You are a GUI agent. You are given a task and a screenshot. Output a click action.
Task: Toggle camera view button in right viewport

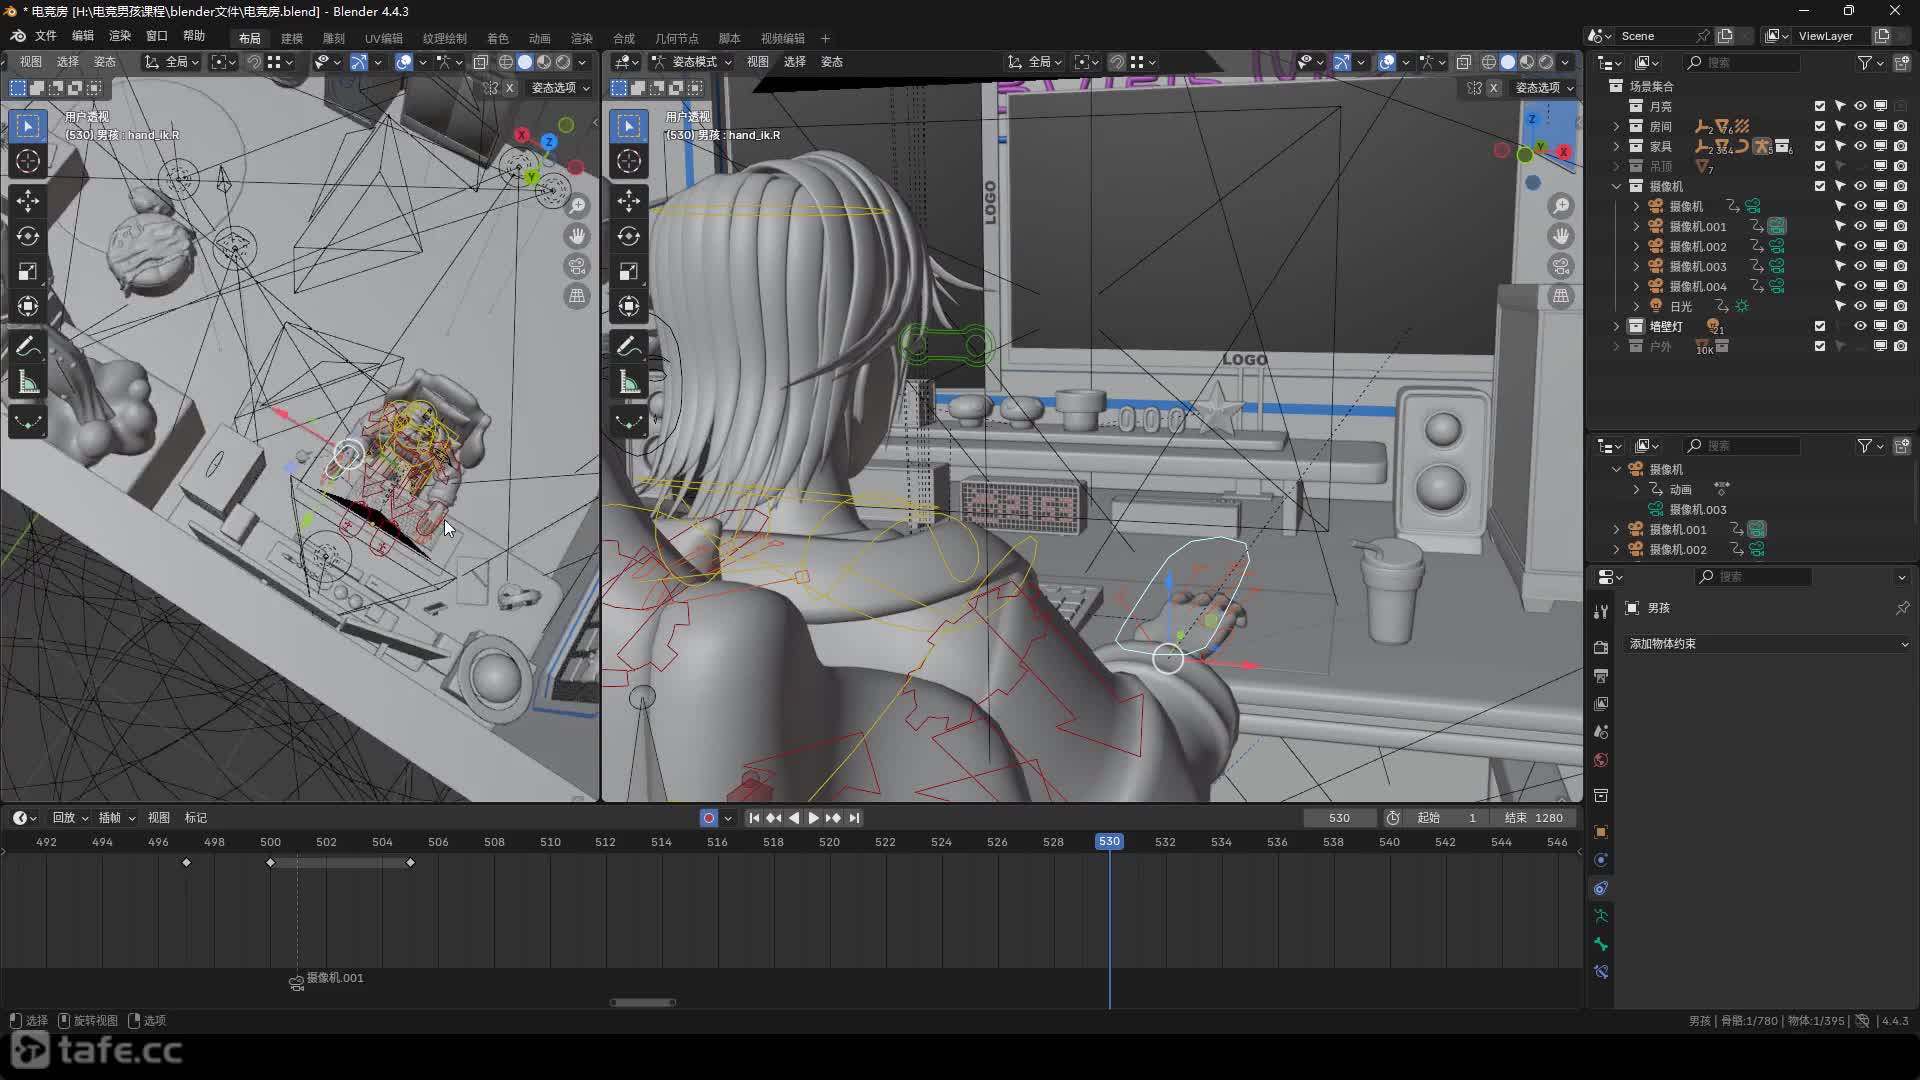click(x=1561, y=266)
